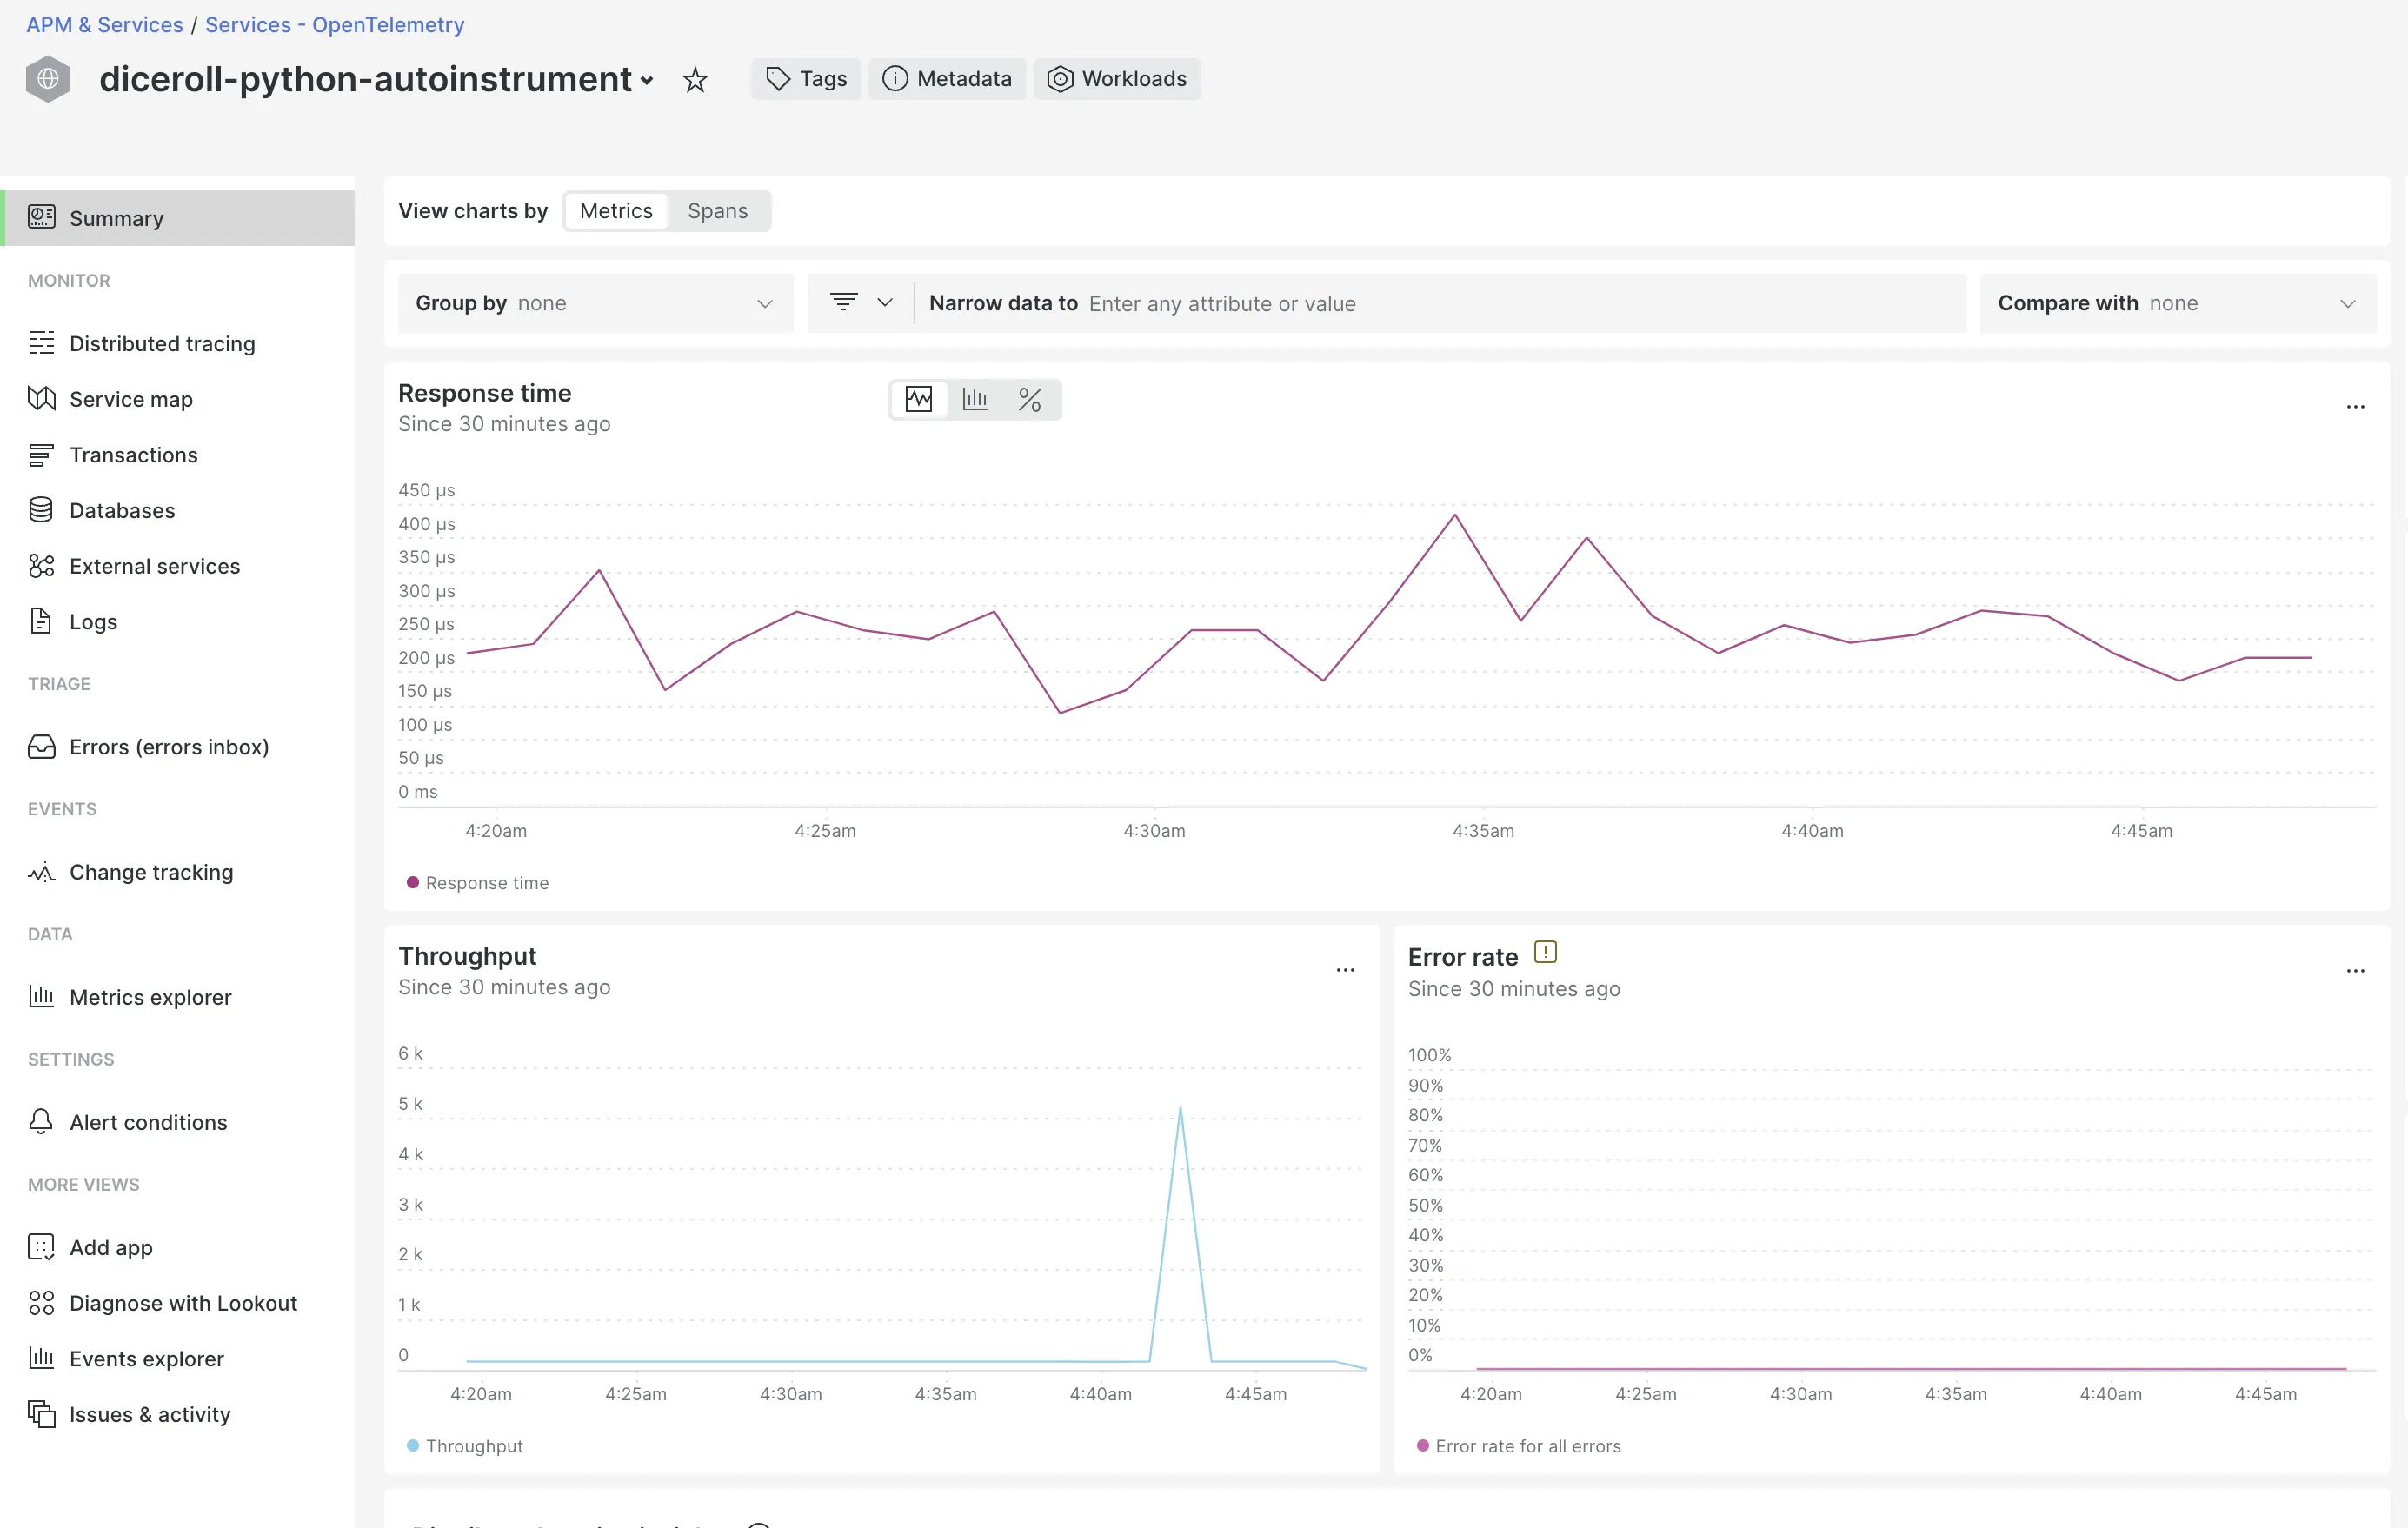Image resolution: width=2408 pixels, height=1528 pixels.
Task: Expand the Compare with dropdown
Action: (2178, 303)
